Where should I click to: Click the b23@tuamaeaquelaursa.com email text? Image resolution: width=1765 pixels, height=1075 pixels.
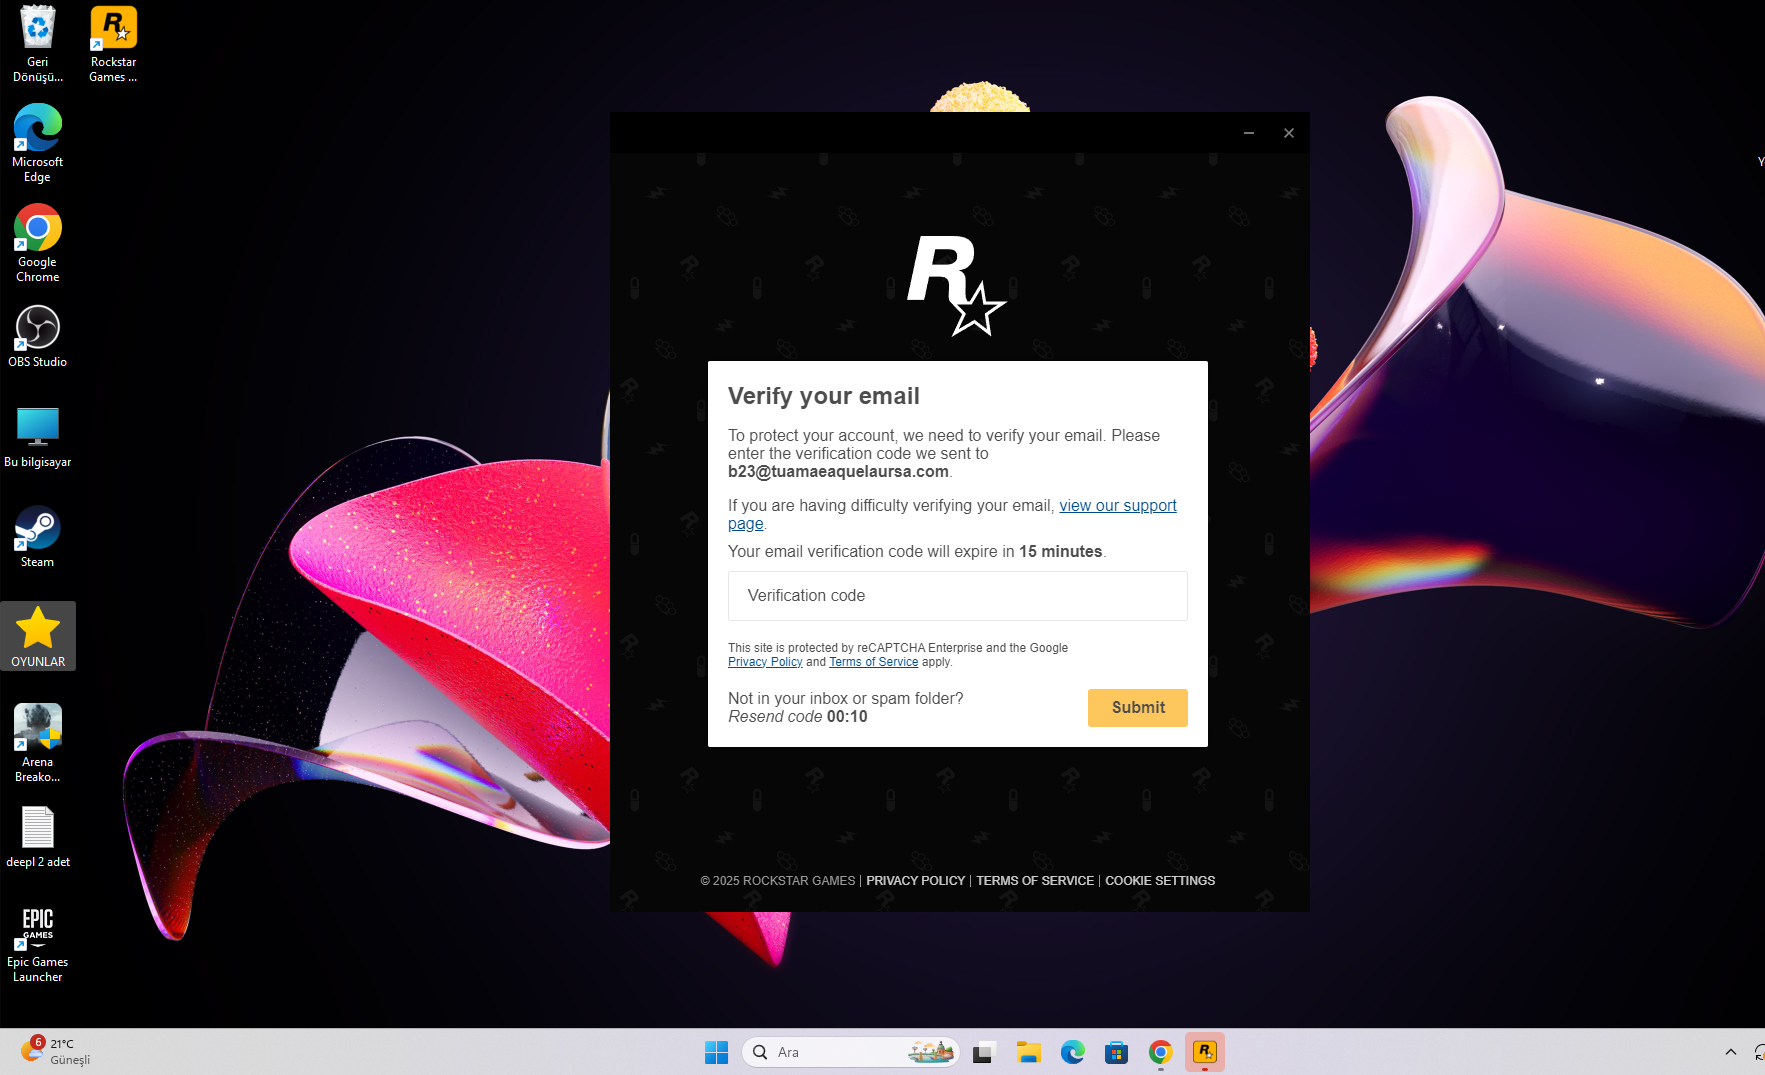pos(838,472)
